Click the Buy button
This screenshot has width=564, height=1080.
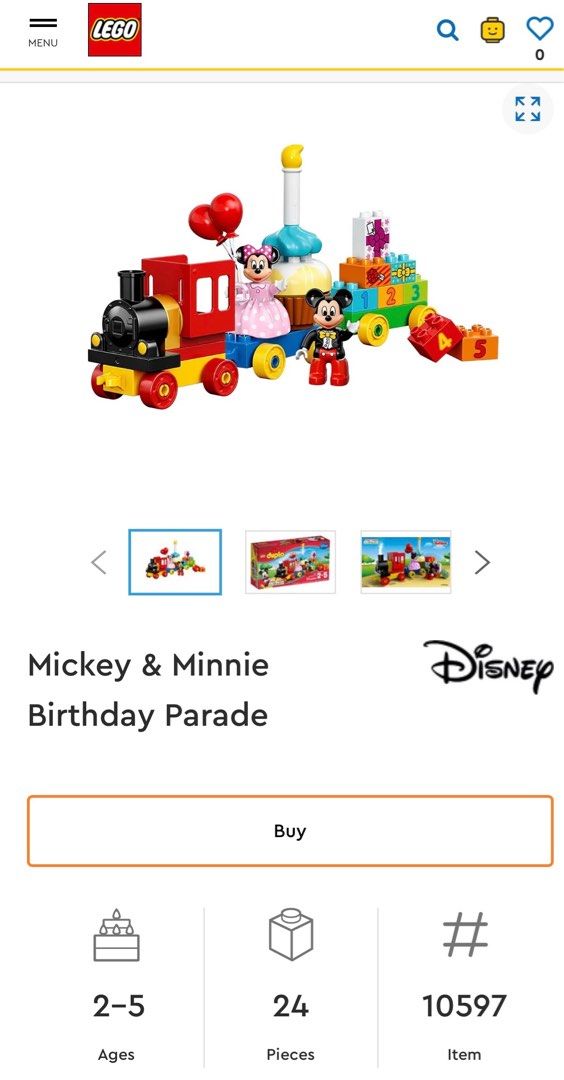coord(290,831)
